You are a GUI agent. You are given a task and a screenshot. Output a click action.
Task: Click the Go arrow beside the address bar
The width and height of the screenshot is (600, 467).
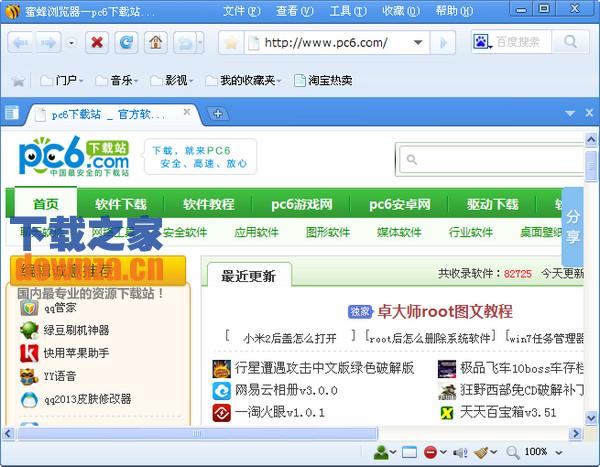[x=443, y=42]
